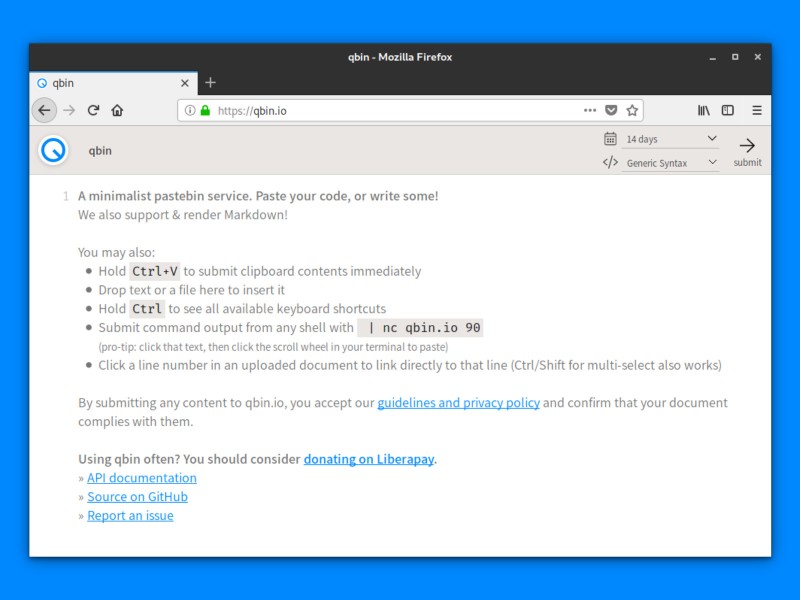The width and height of the screenshot is (800, 600).
Task: Click the green secure padlock icon
Action: point(205,110)
